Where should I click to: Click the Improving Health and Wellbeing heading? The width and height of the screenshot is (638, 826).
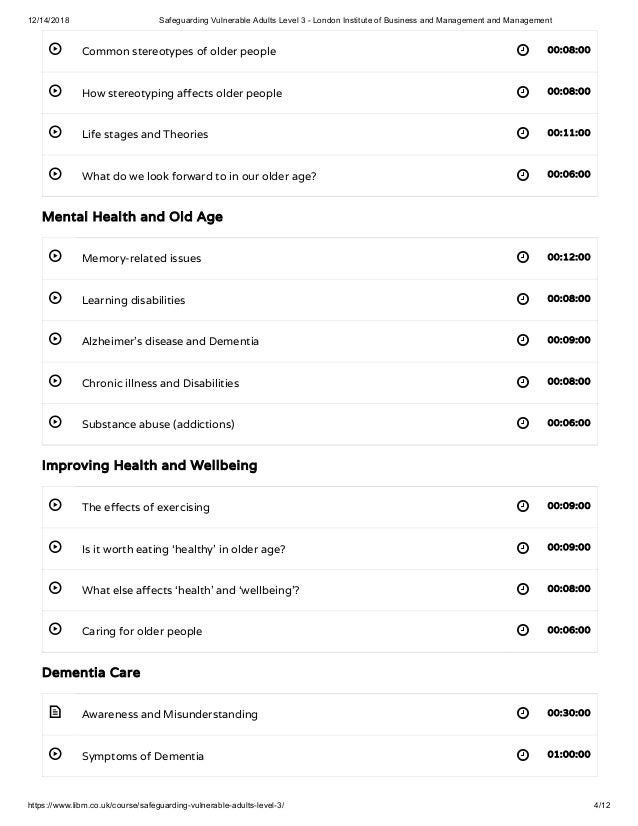pos(149,466)
